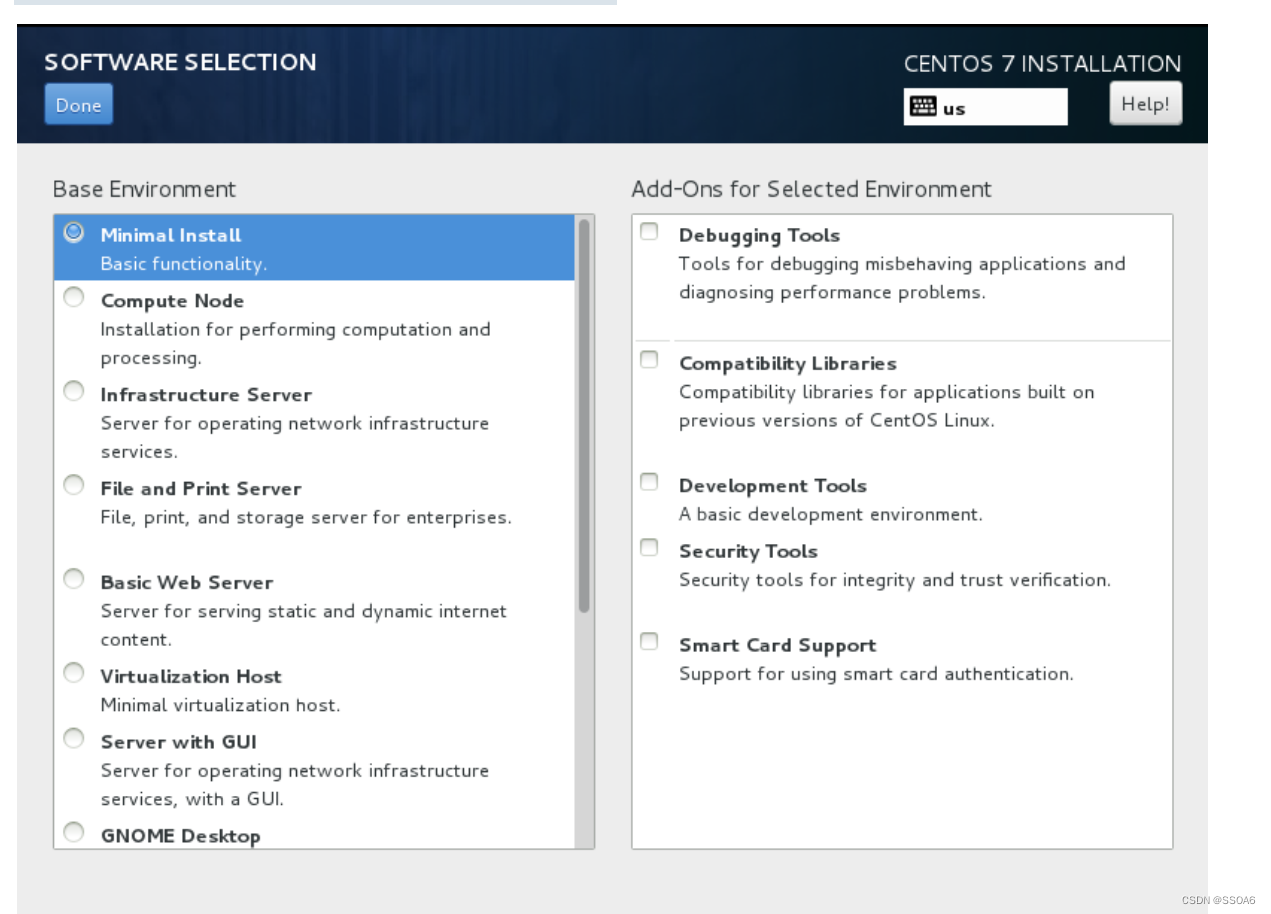Select Infrastructure Server radio option
This screenshot has height=914, width=1271.
[74, 392]
